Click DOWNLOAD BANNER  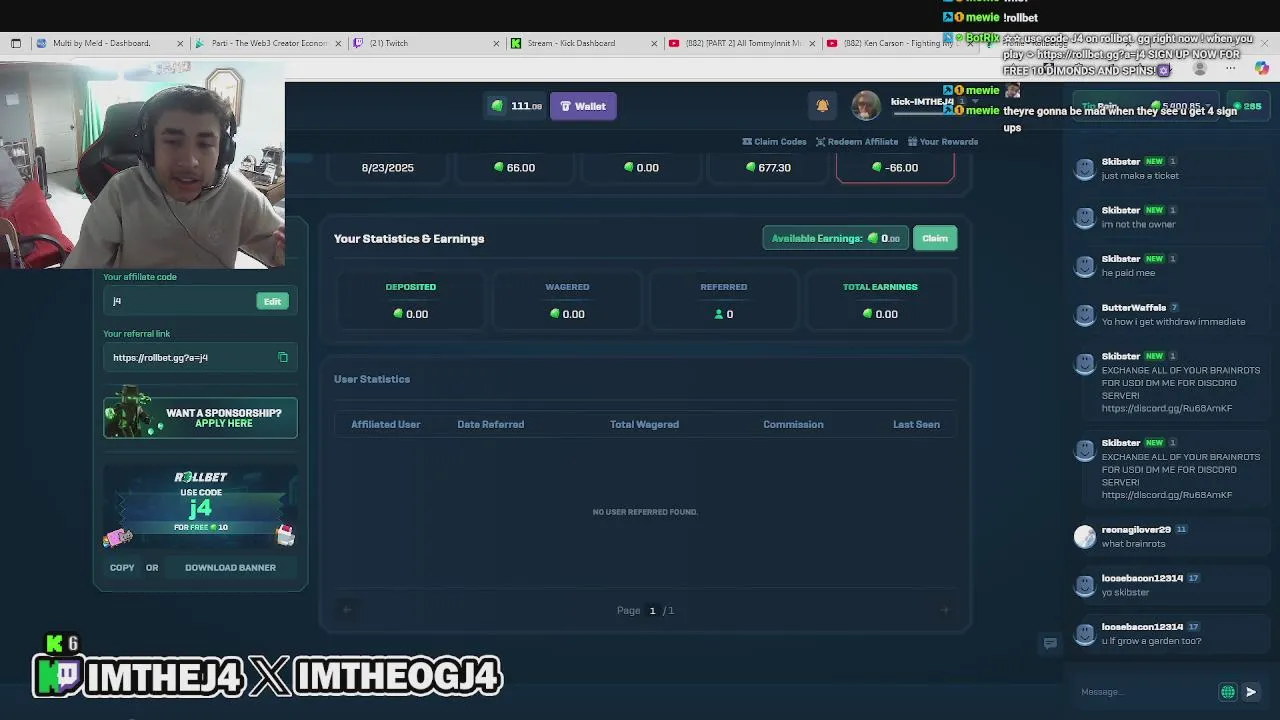[x=230, y=568]
